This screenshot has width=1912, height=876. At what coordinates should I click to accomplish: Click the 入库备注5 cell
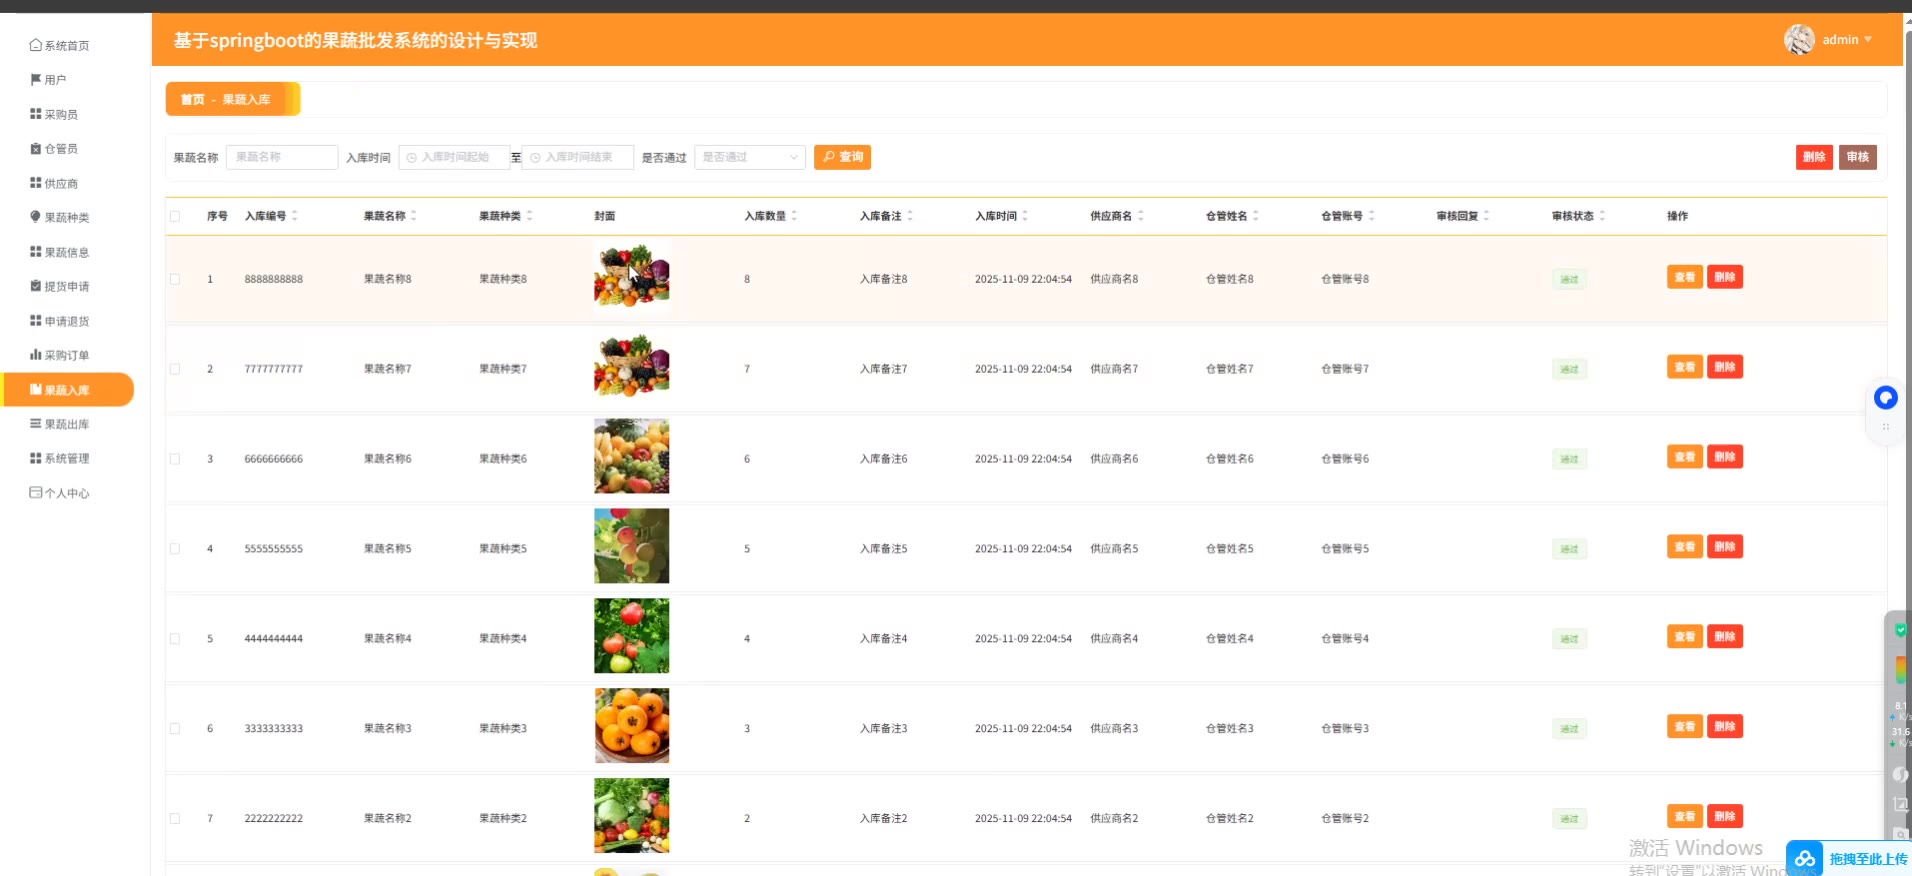point(884,549)
